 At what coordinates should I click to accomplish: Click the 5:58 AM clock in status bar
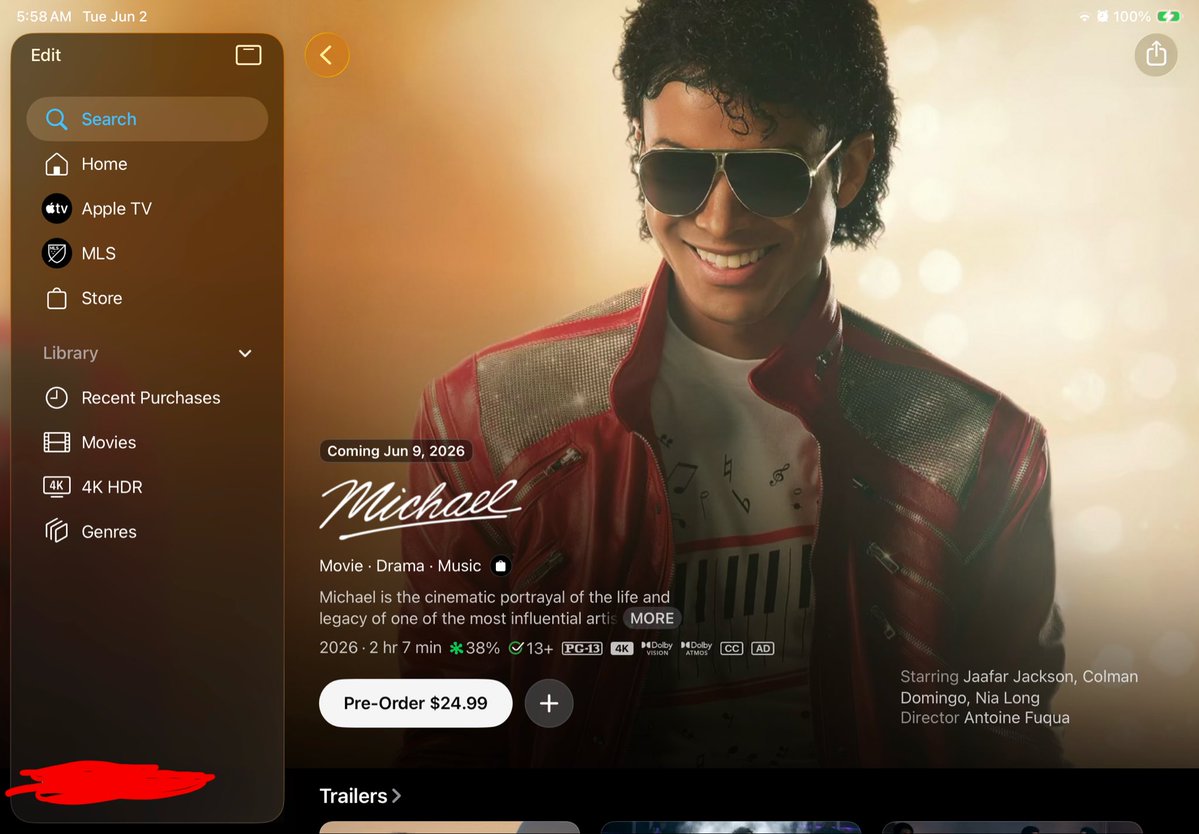pyautogui.click(x=44, y=16)
